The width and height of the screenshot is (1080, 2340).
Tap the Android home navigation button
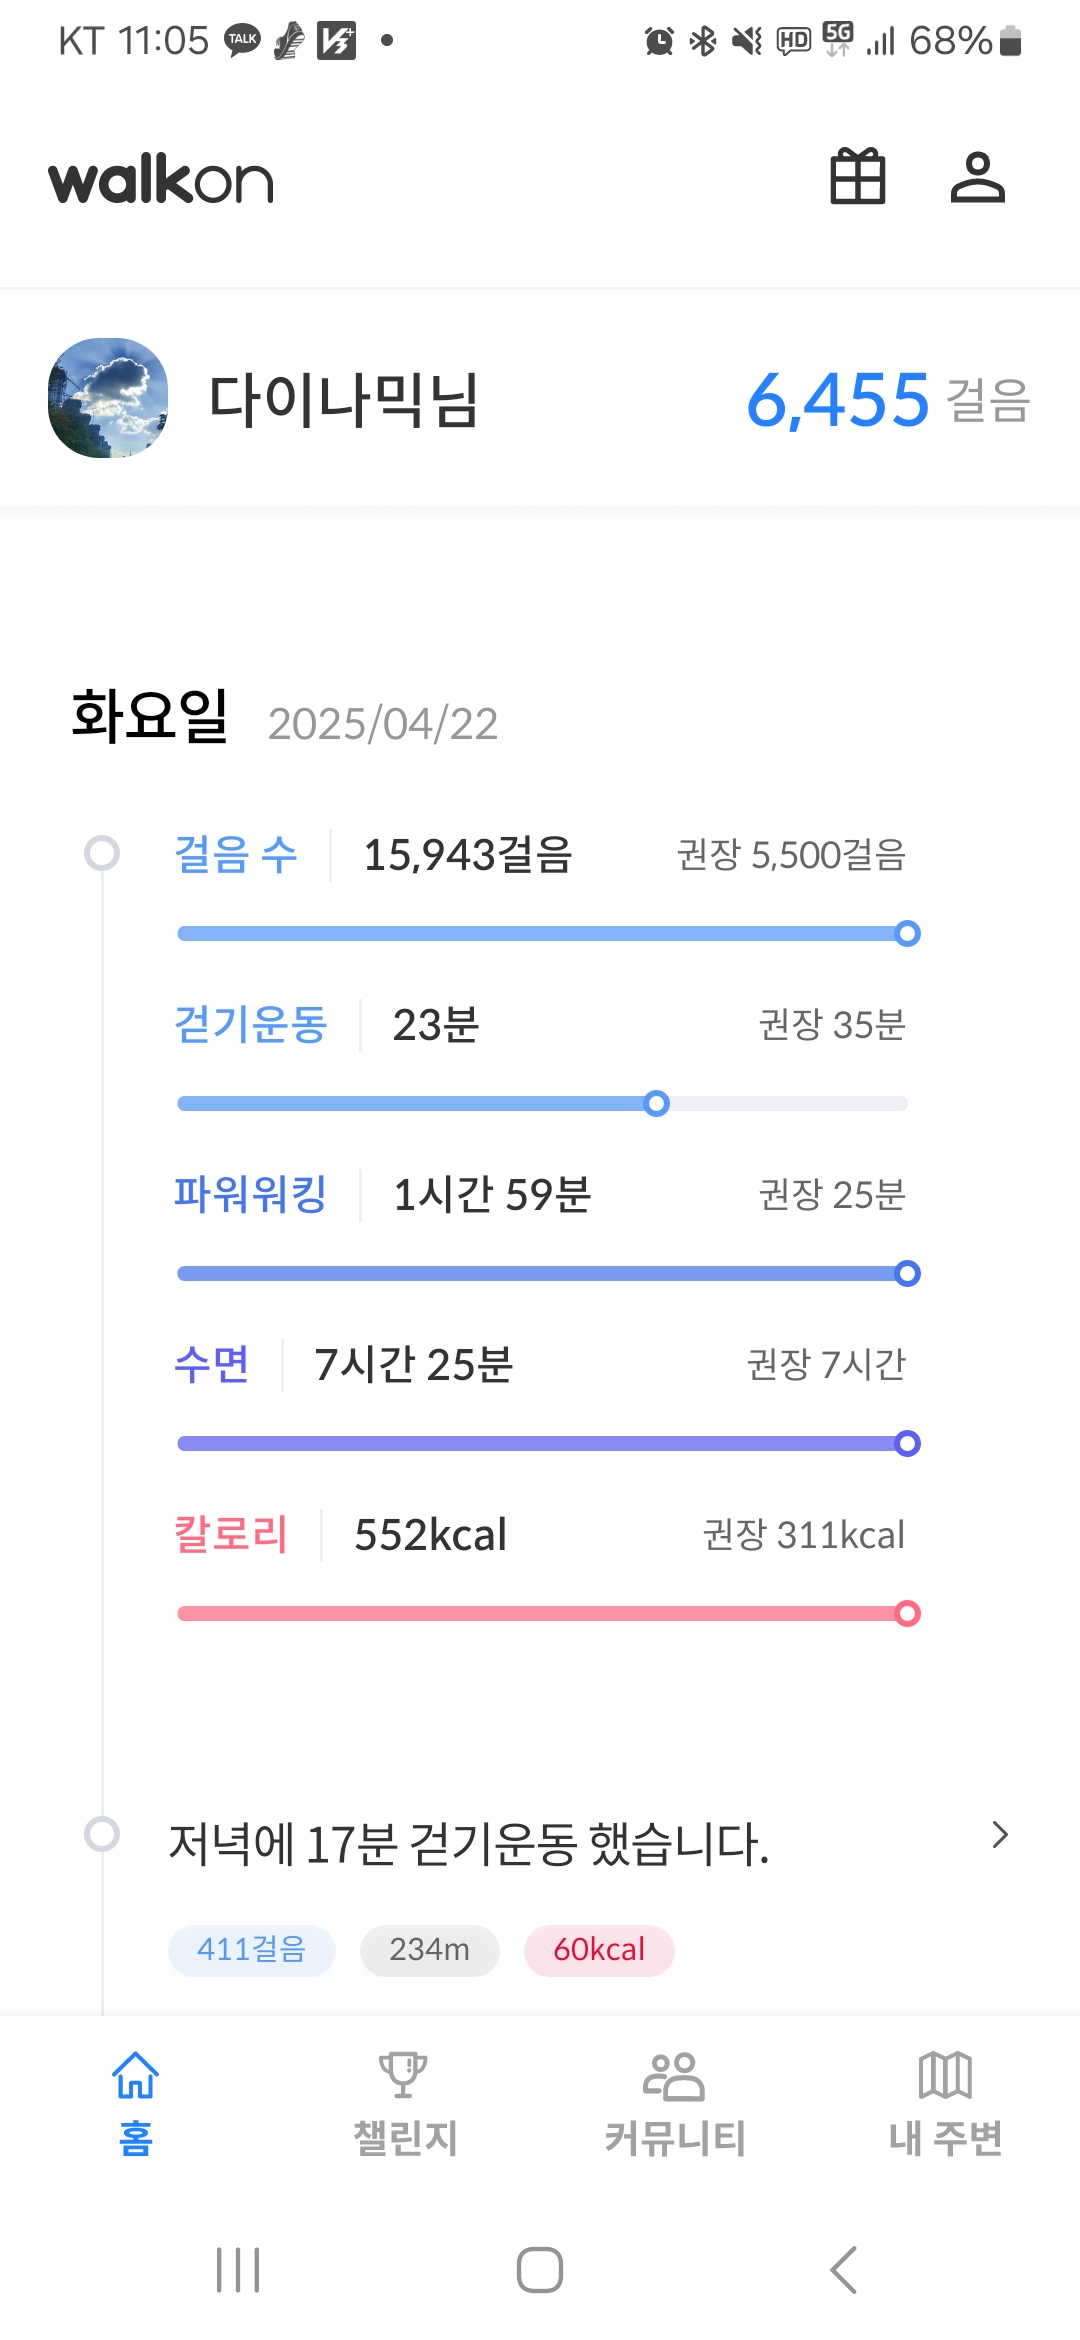[540, 2270]
